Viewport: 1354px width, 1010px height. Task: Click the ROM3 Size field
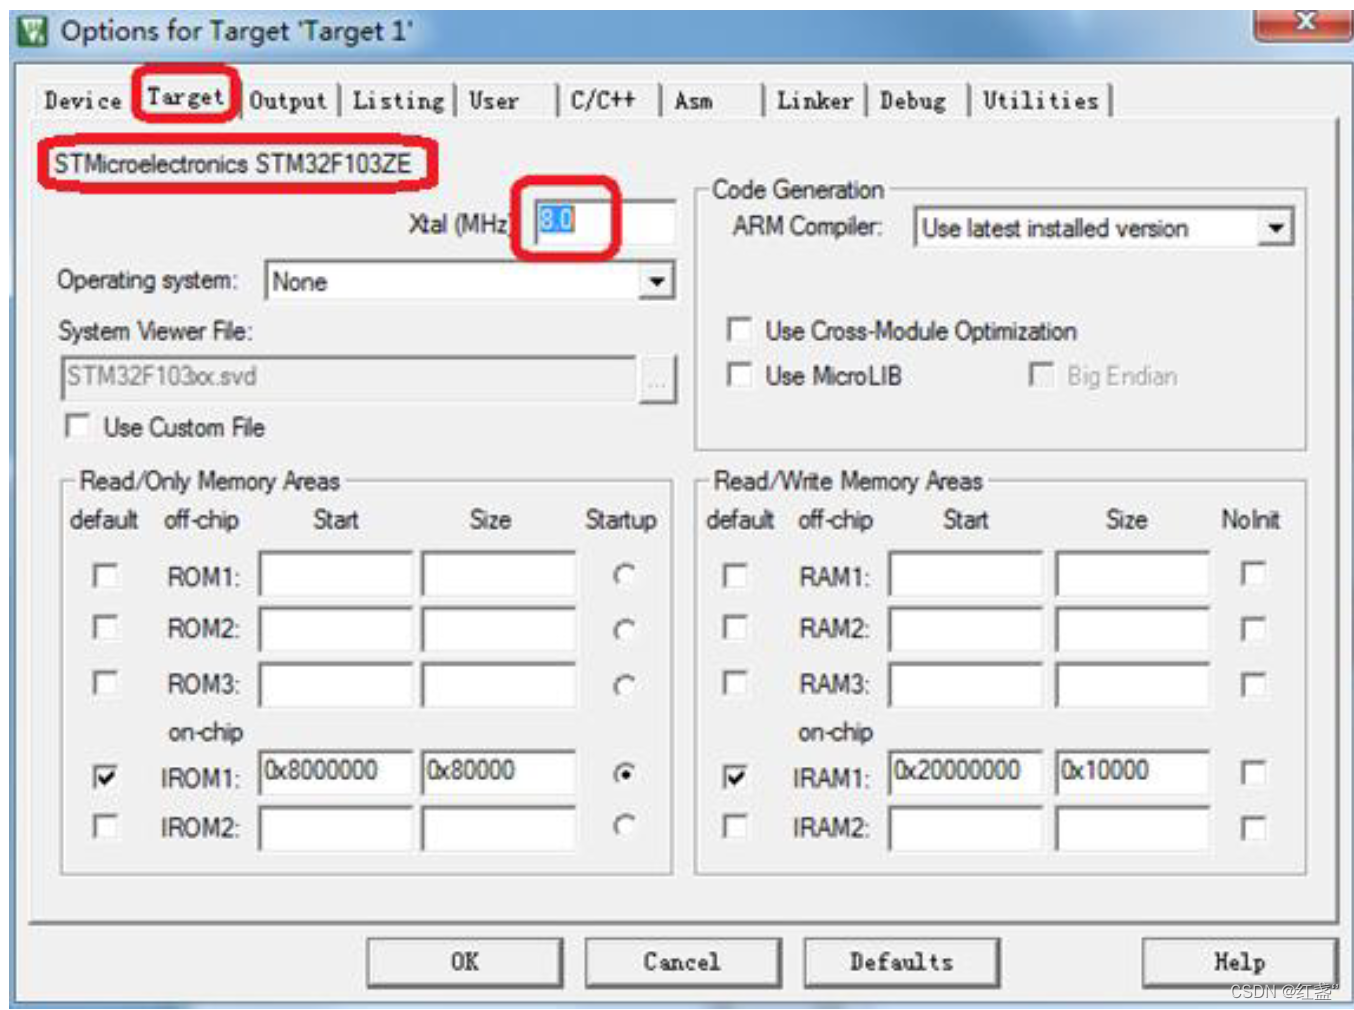498,685
